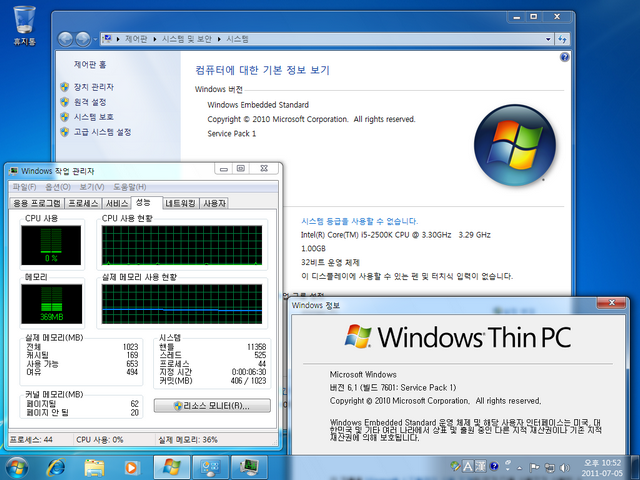Open the Recycle Bin (휴지통) desktop icon
The width and height of the screenshot is (640, 480).
(24, 24)
